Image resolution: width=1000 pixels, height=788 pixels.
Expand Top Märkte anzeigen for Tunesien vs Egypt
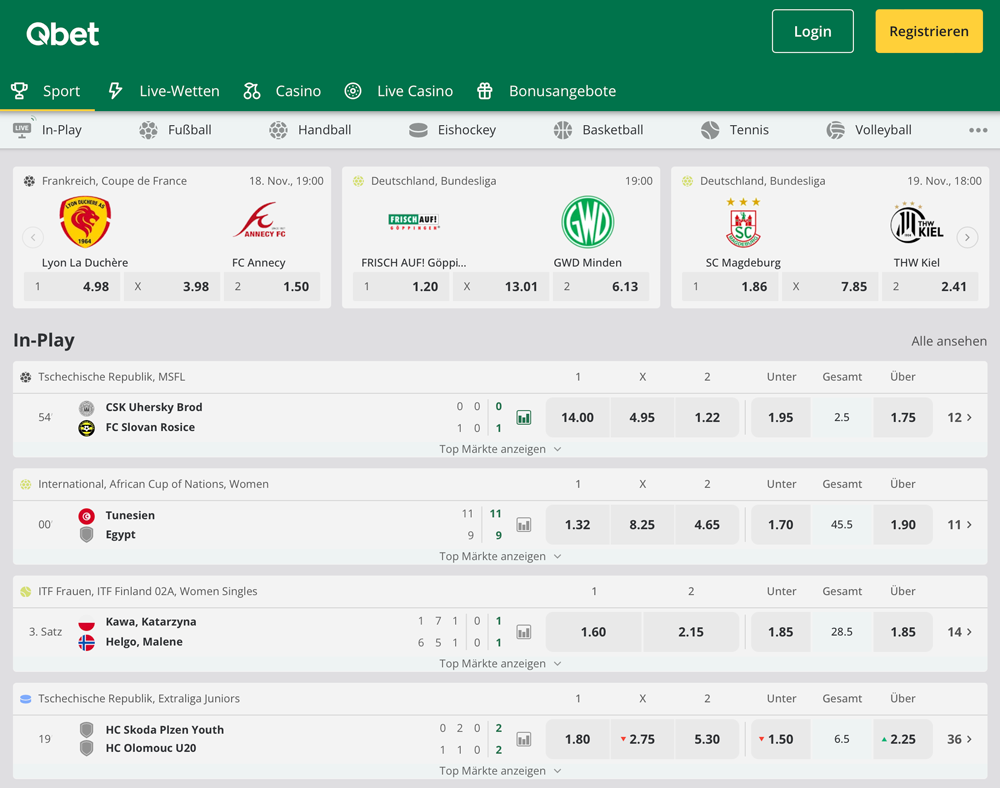[x=500, y=556]
